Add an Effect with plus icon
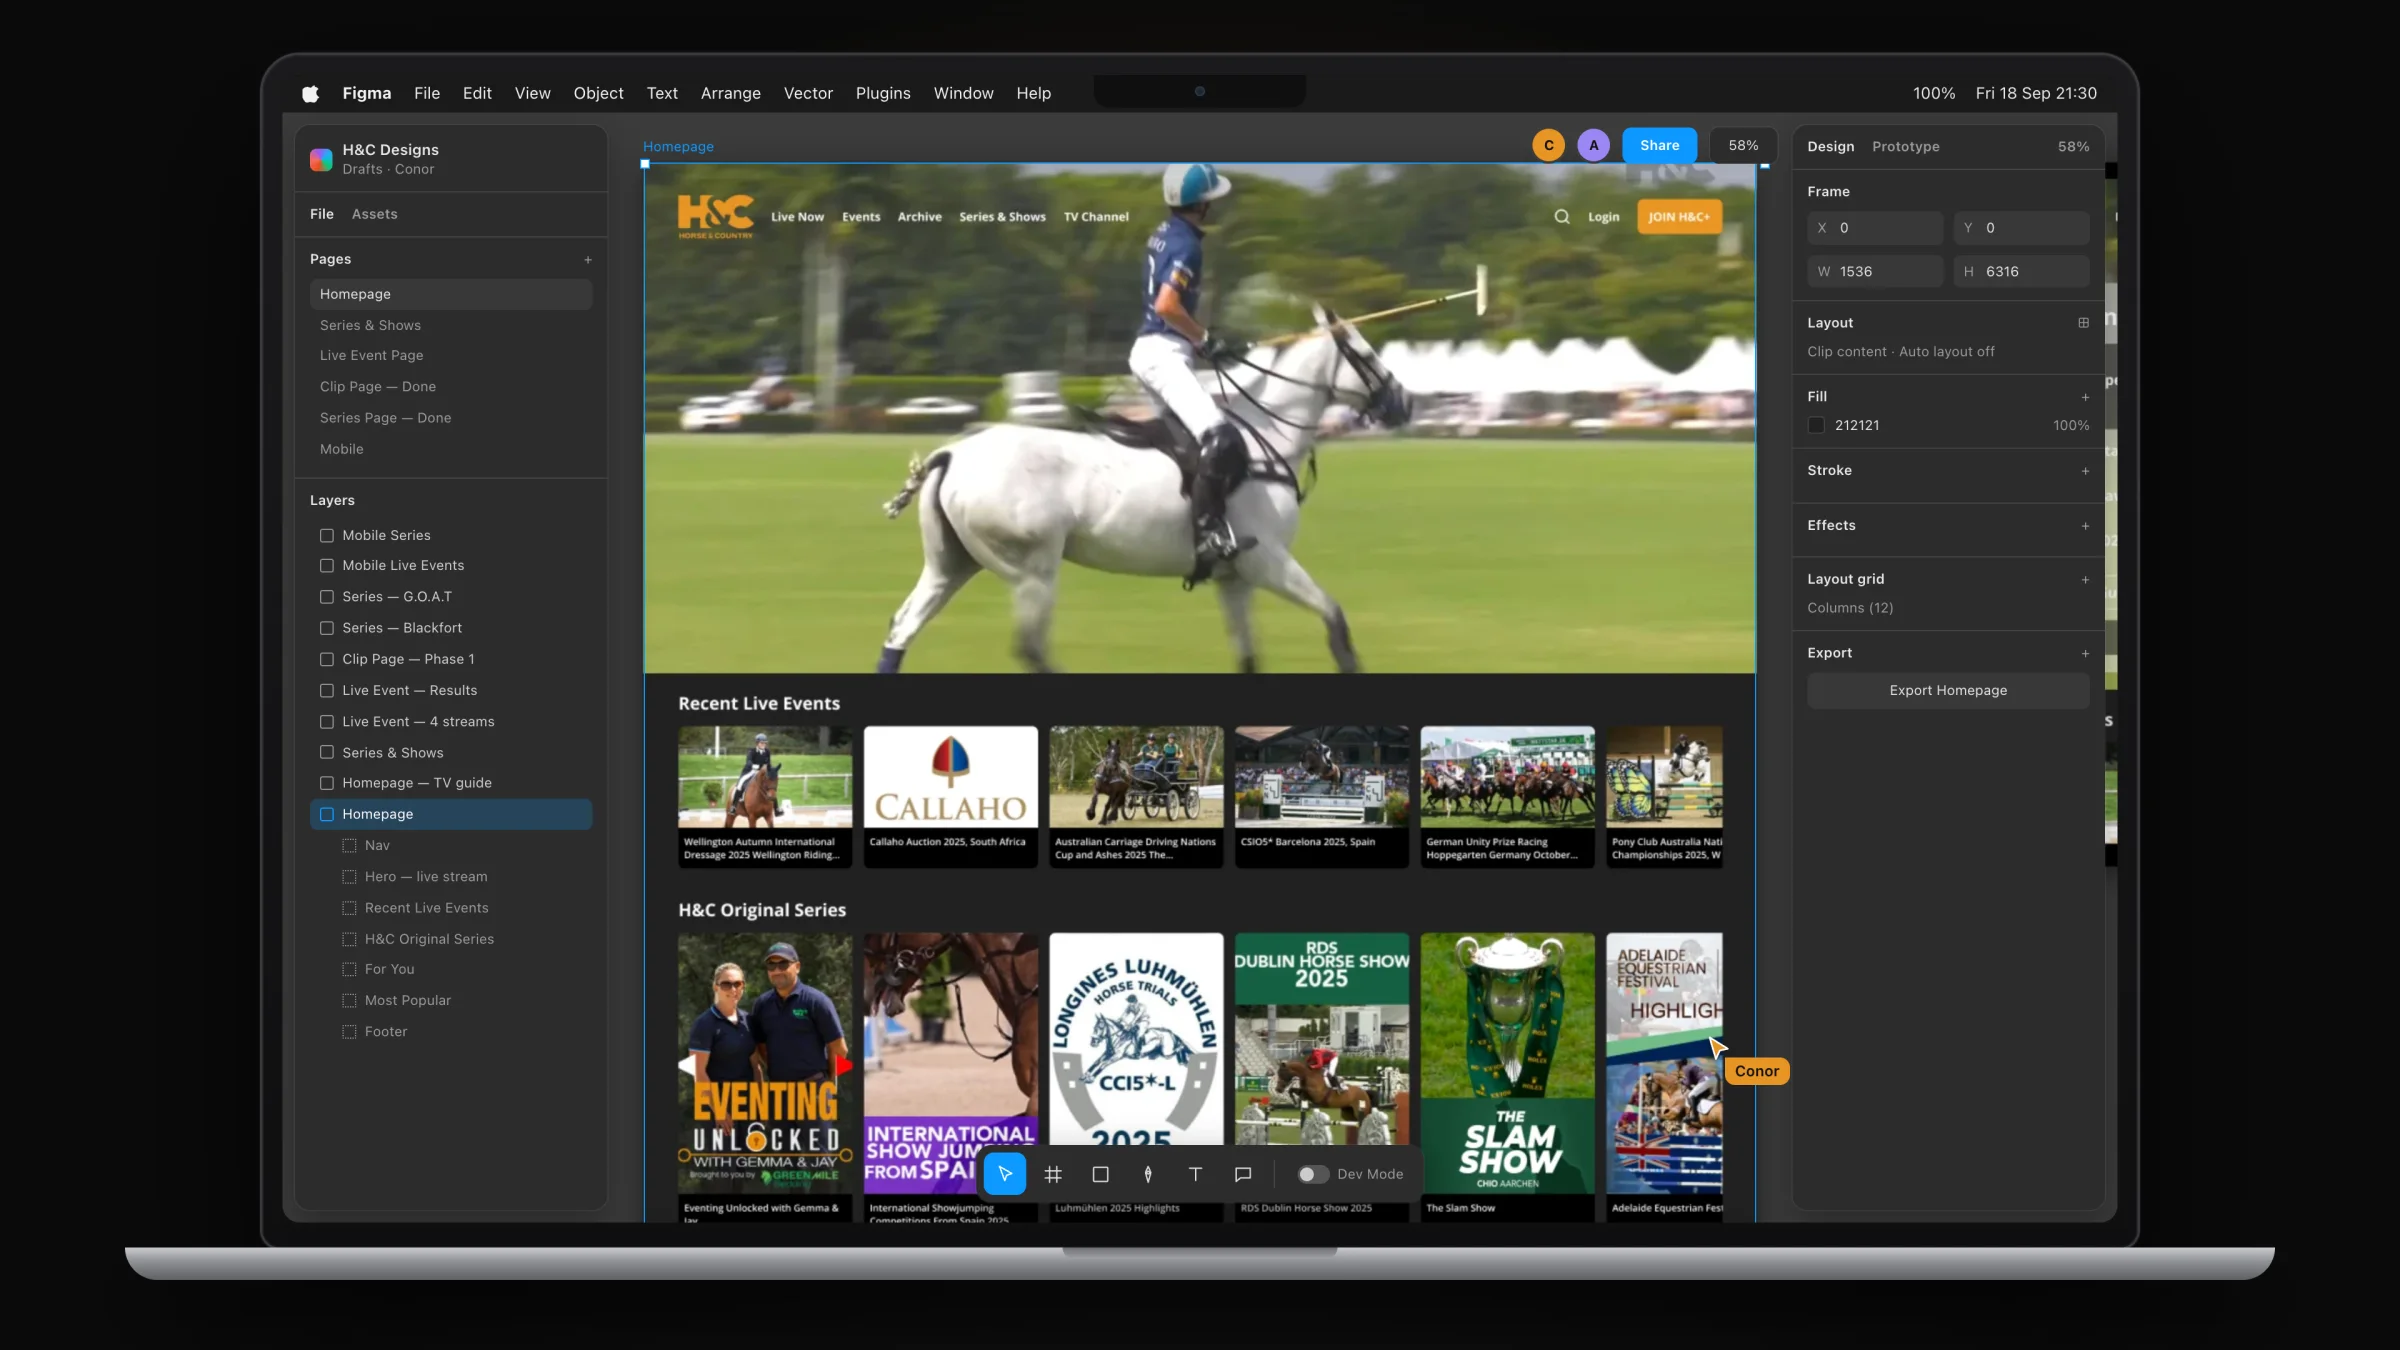2400x1350 pixels. 2085,526
